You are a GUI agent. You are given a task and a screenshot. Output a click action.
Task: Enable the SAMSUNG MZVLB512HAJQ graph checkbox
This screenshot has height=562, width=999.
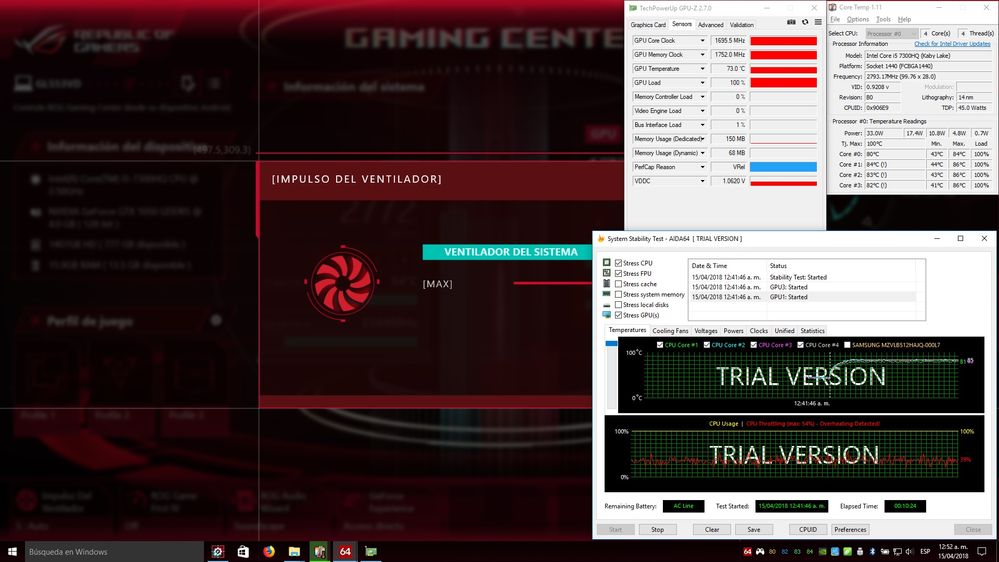847,345
